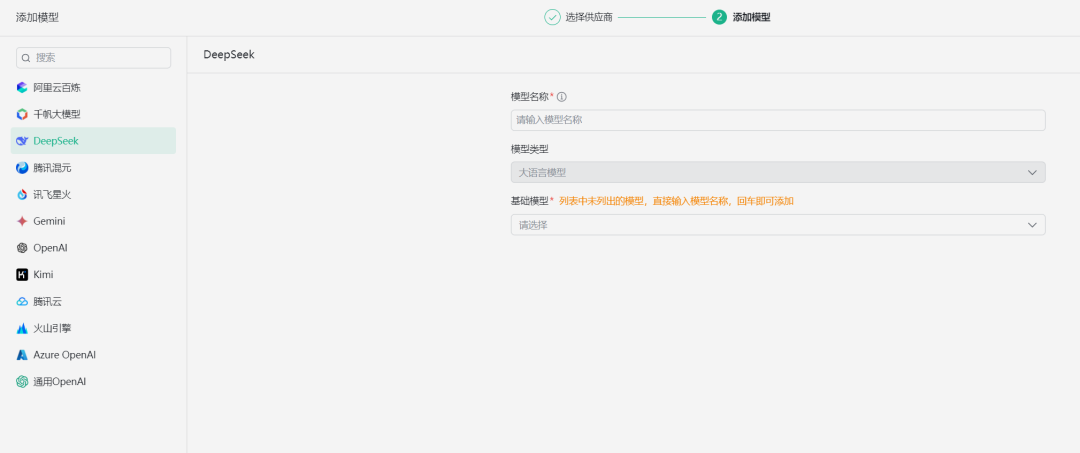Select 腾讯云 as the provider
The height and width of the screenshot is (453, 1080).
(x=93, y=302)
